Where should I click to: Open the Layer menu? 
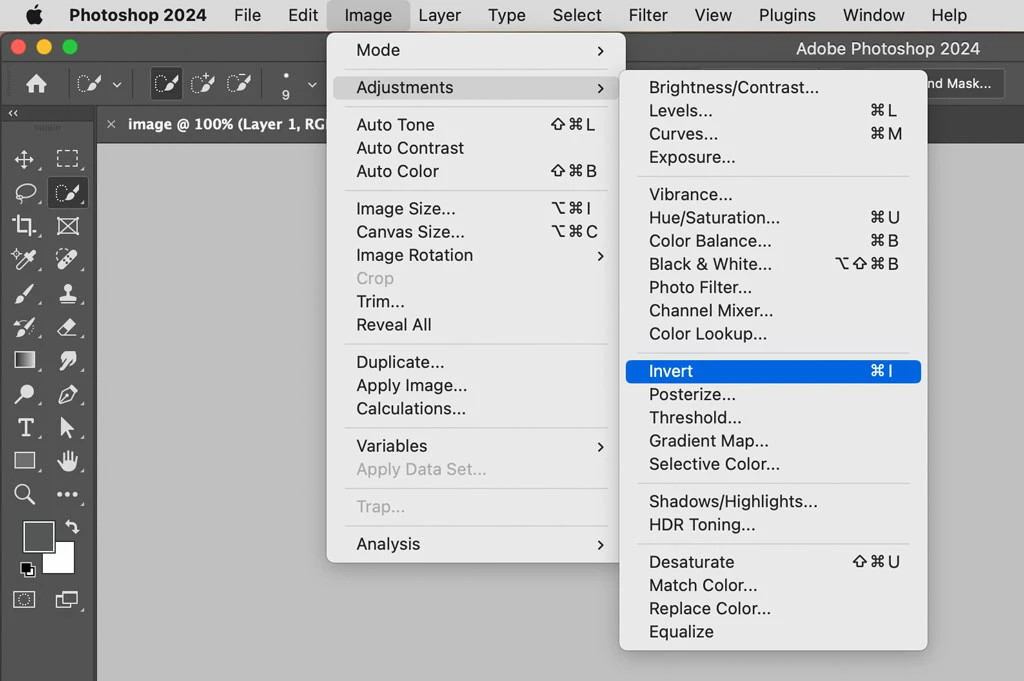click(440, 15)
